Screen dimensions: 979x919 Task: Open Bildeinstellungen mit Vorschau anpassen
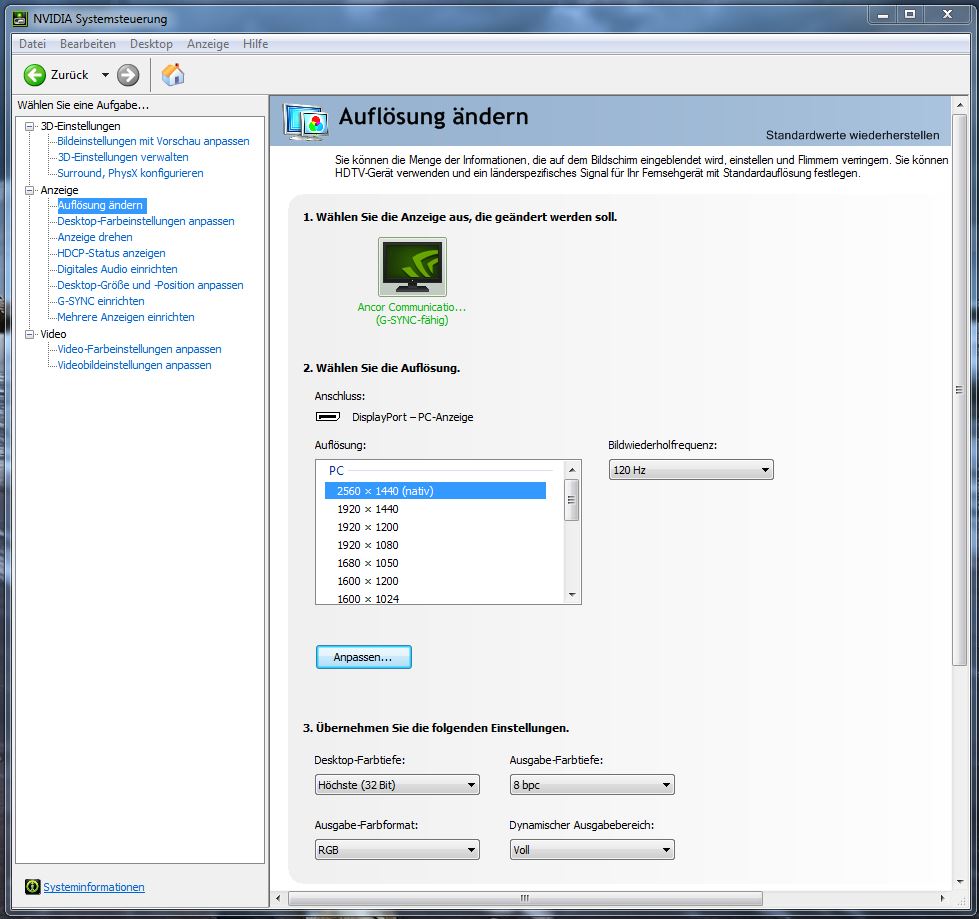[153, 141]
